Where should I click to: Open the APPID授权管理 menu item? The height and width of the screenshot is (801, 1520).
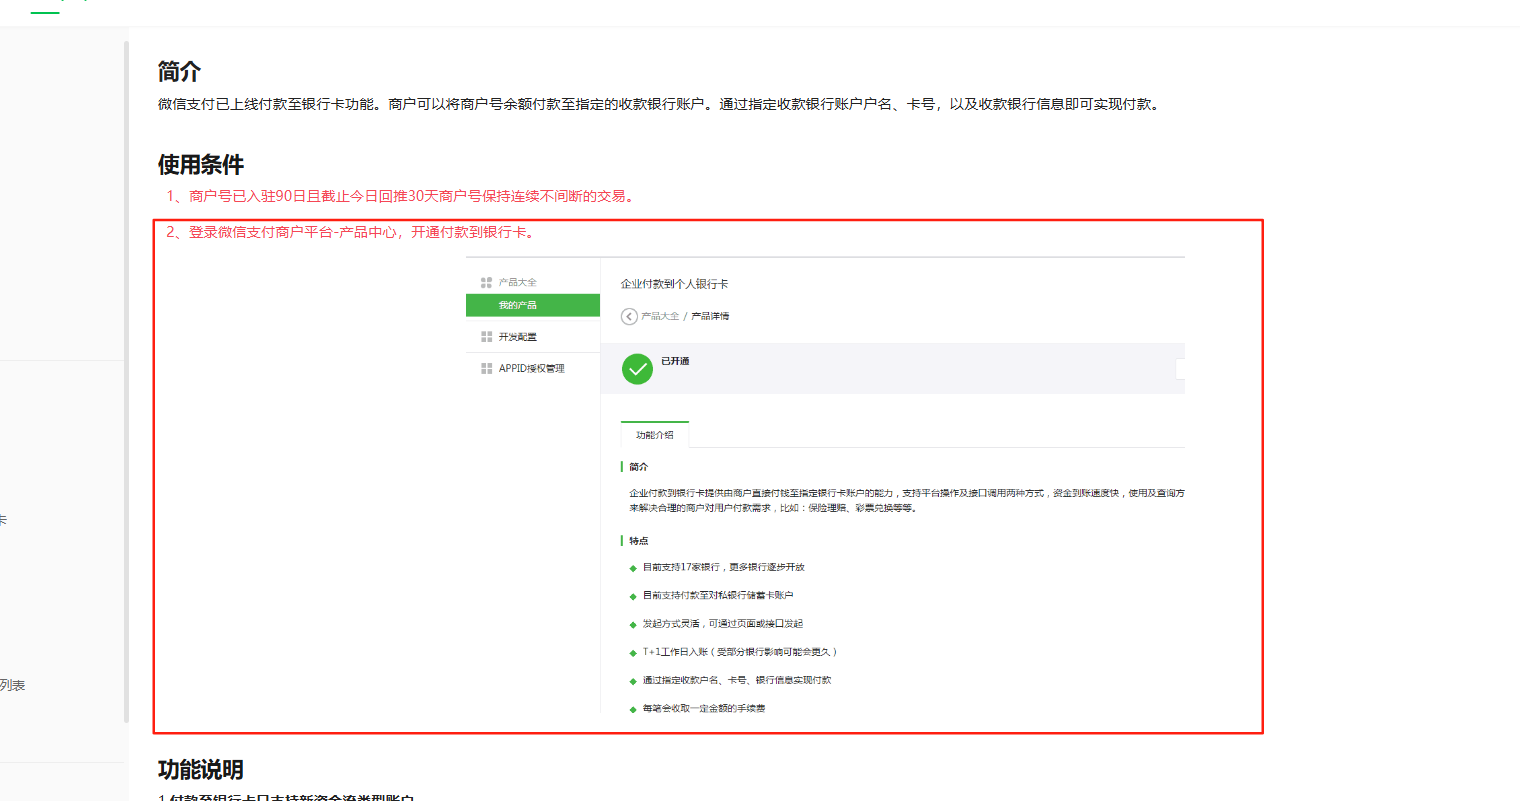(x=533, y=368)
